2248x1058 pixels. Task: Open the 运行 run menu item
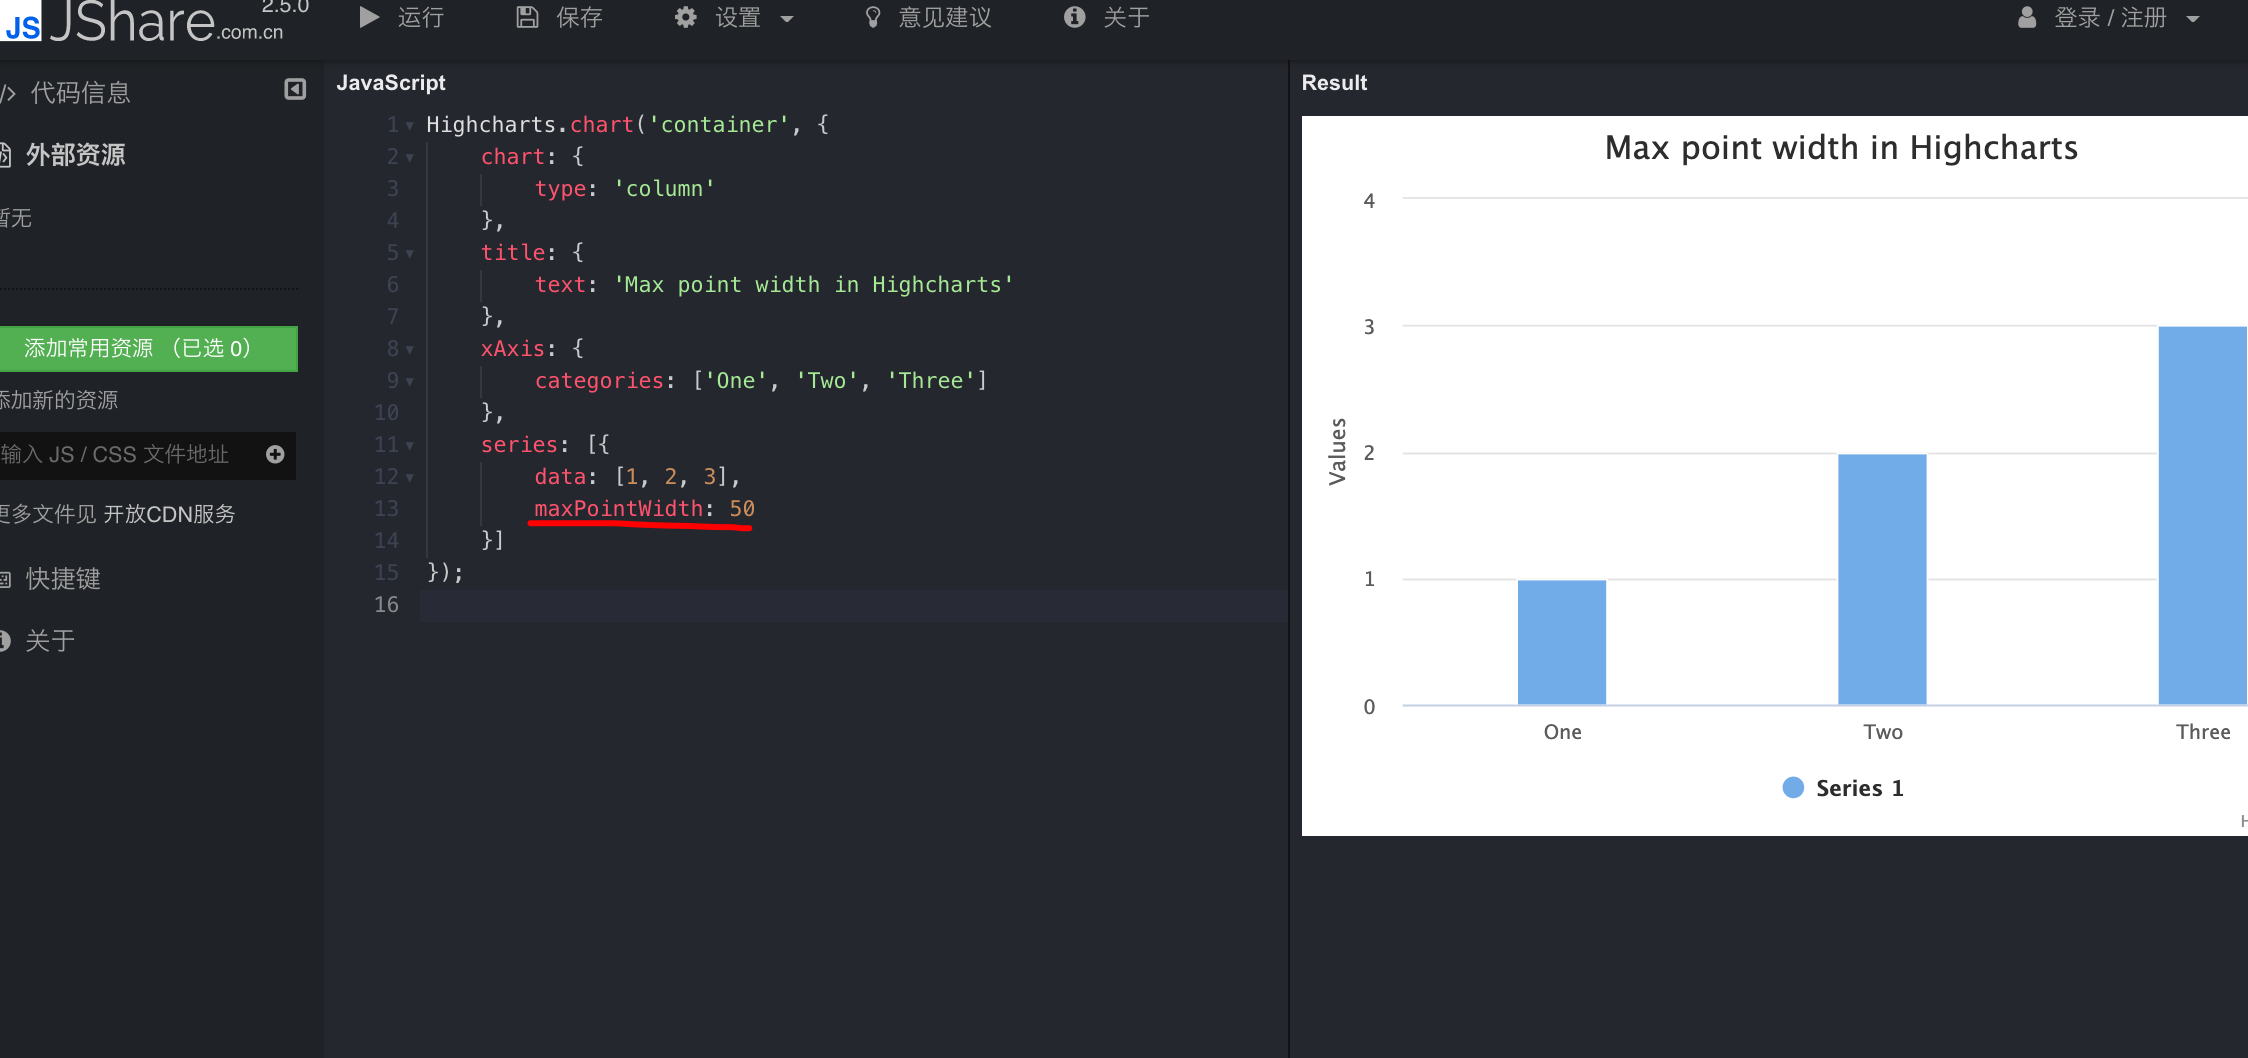[401, 17]
